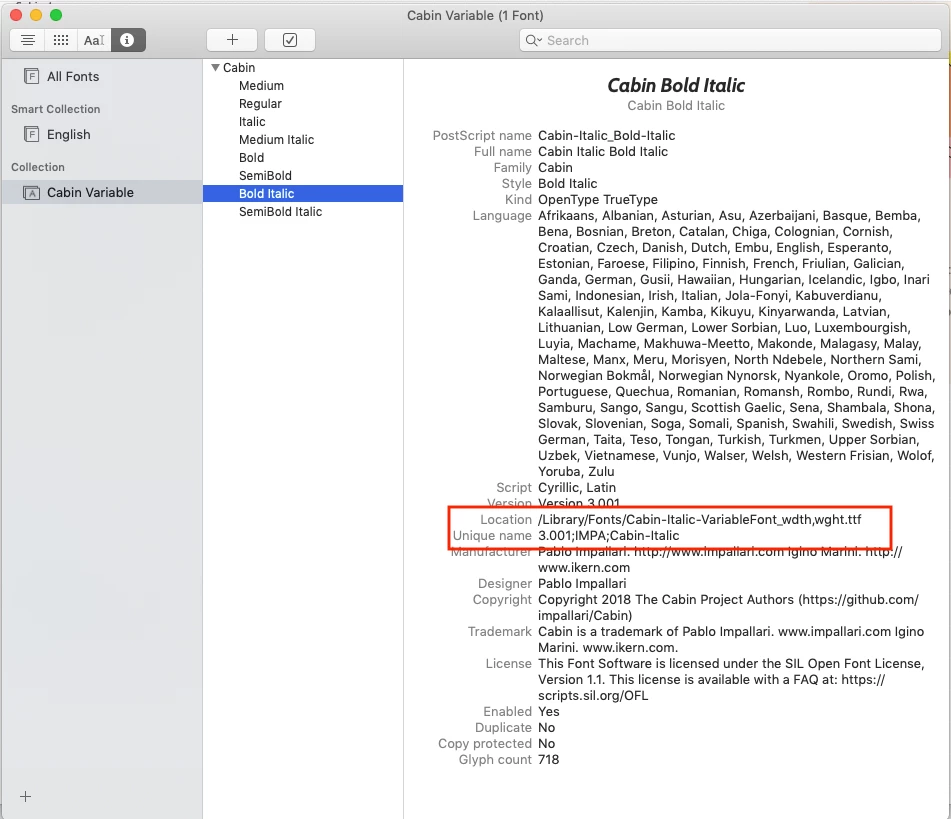
Task: Click Unique name value 3.001;IMPA;Cabin-Italic
Action: 608,536
